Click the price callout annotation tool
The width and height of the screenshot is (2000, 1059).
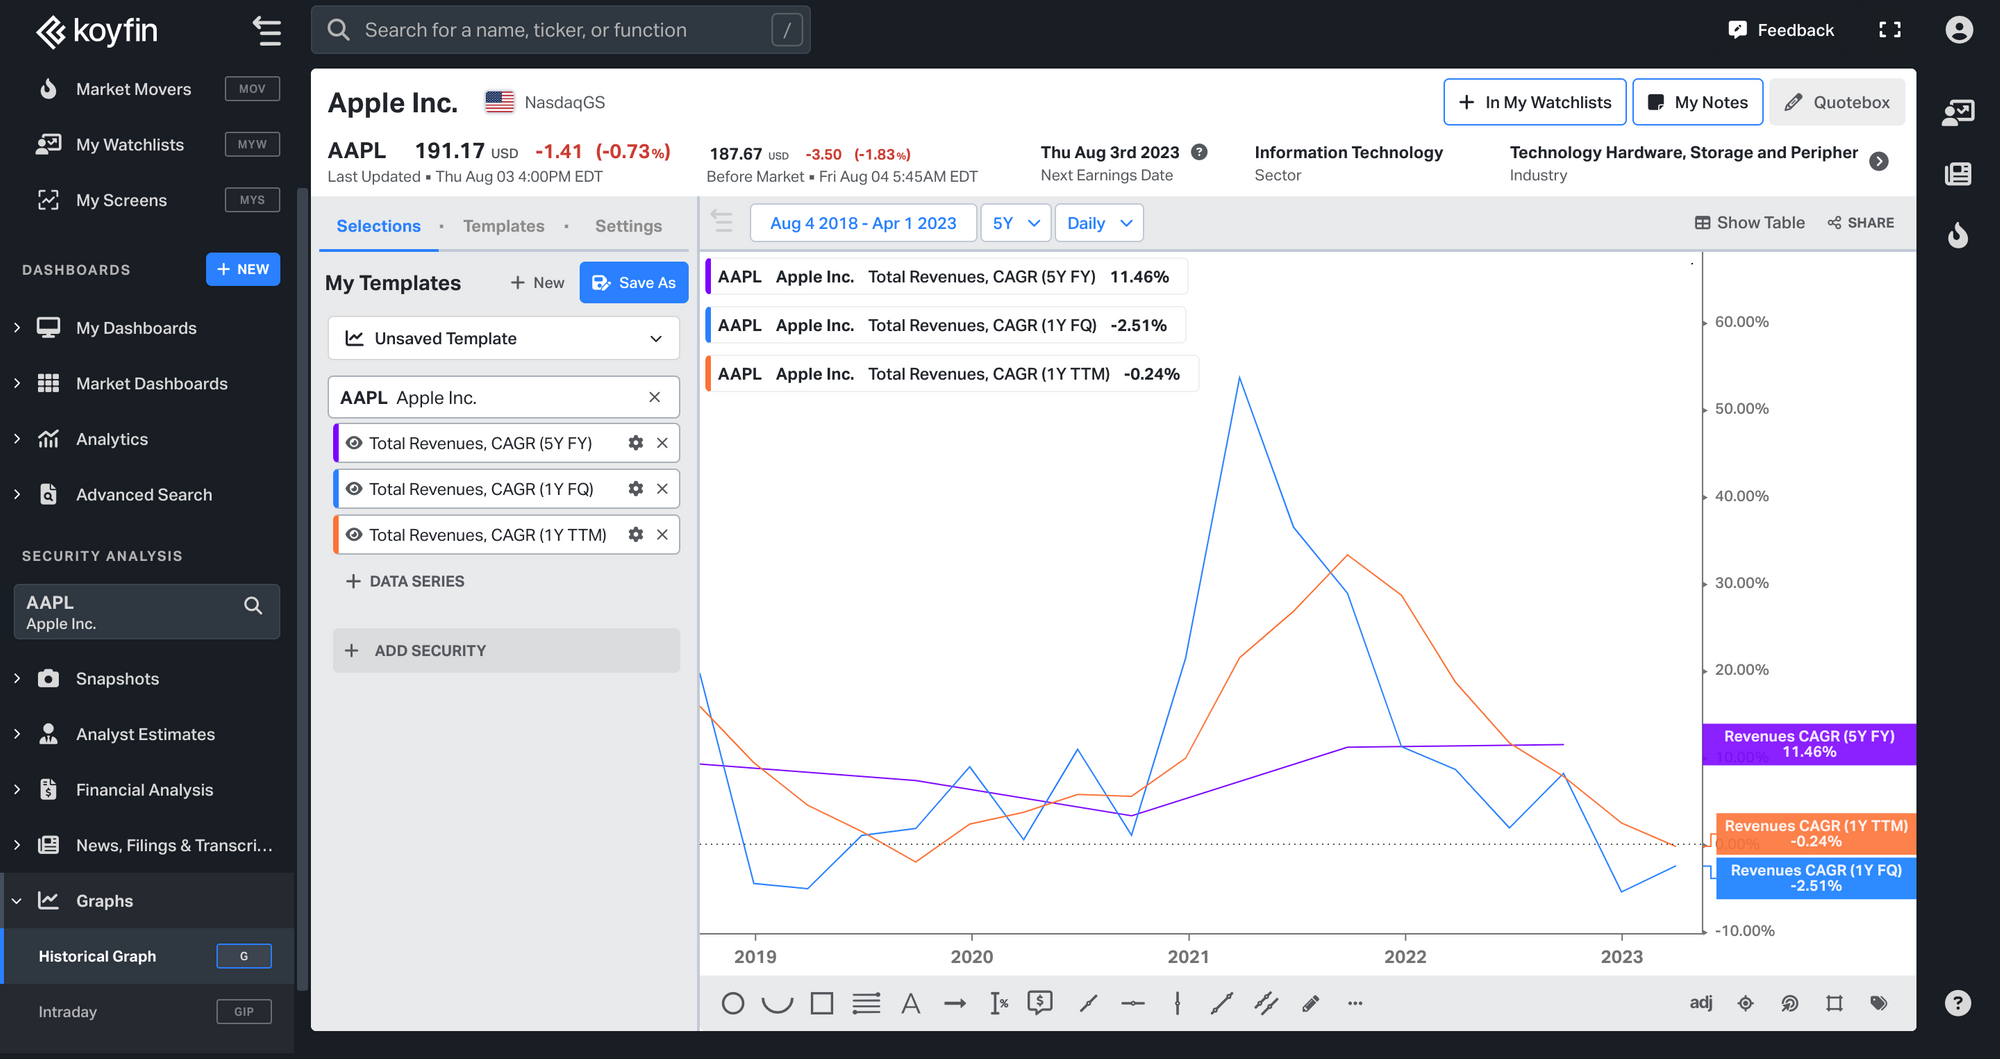[x=1040, y=1003]
